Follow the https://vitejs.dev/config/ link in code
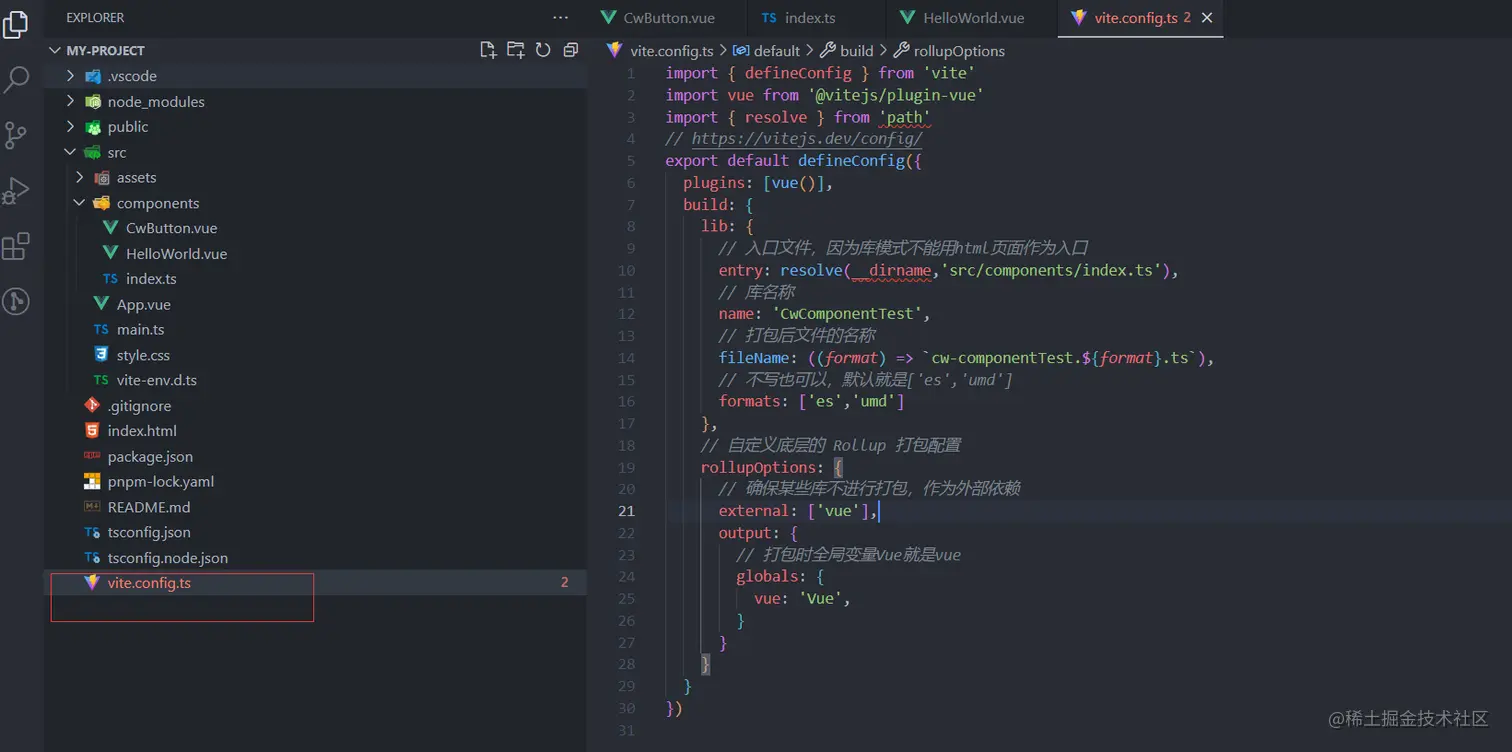1512x752 pixels. [x=807, y=139]
